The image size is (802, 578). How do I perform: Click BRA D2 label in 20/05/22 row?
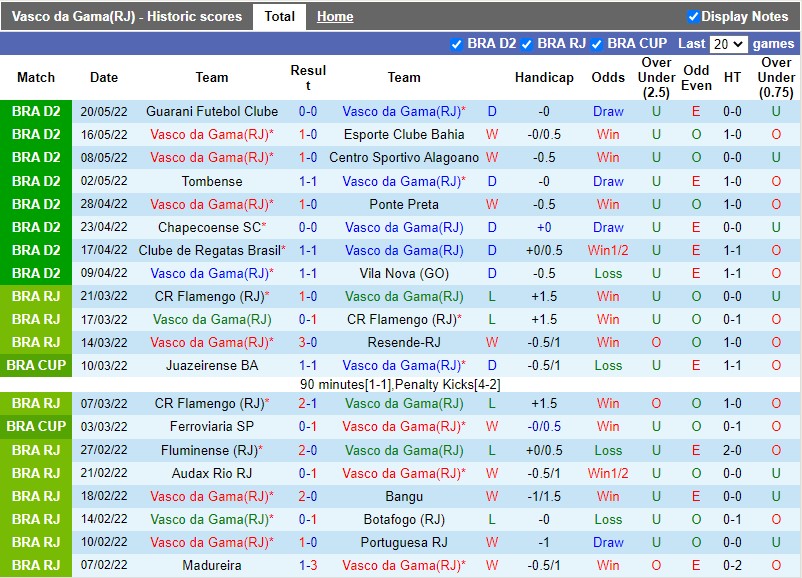[36, 111]
